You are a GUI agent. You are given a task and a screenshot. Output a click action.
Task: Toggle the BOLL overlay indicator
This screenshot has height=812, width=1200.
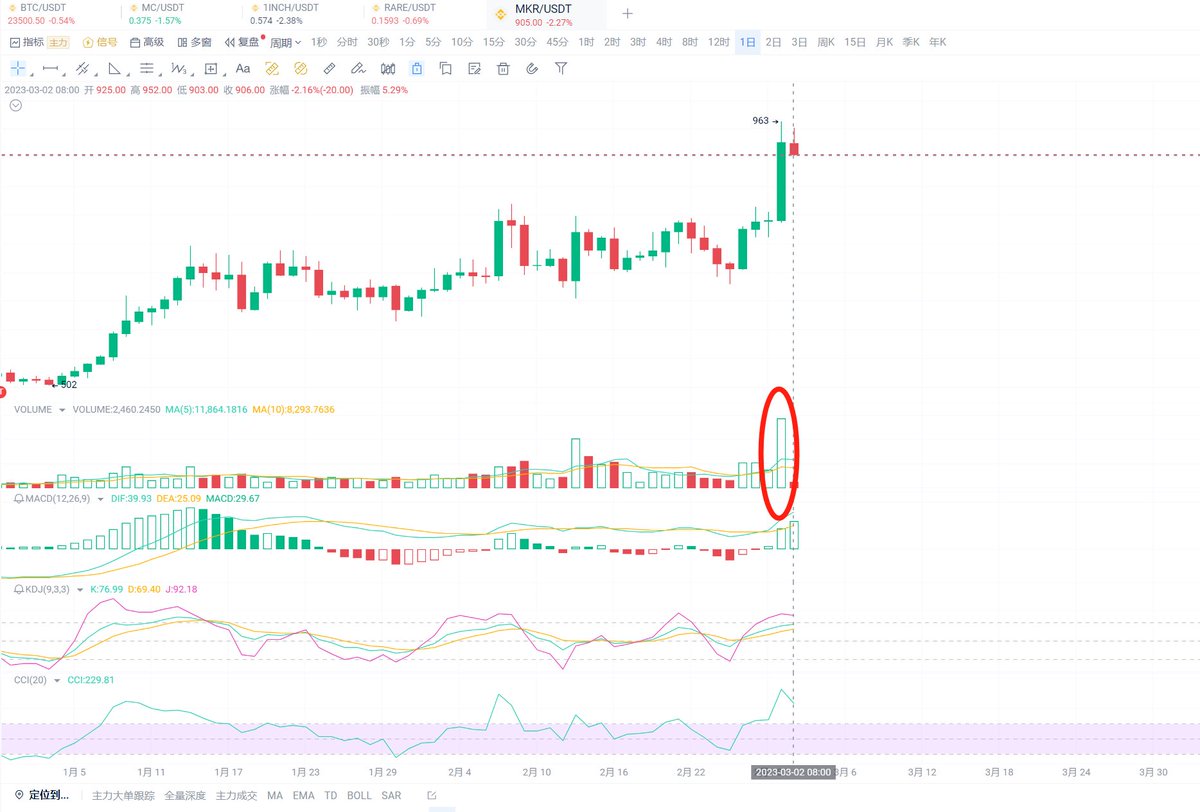359,796
